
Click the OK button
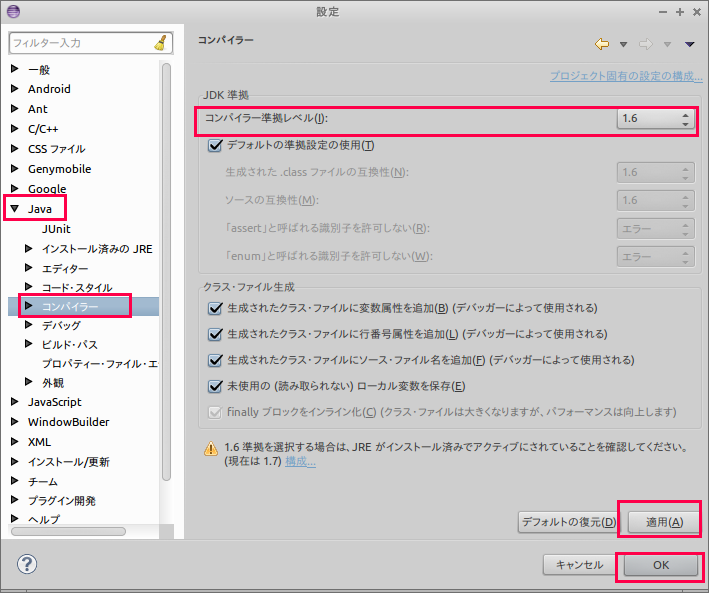tap(661, 565)
